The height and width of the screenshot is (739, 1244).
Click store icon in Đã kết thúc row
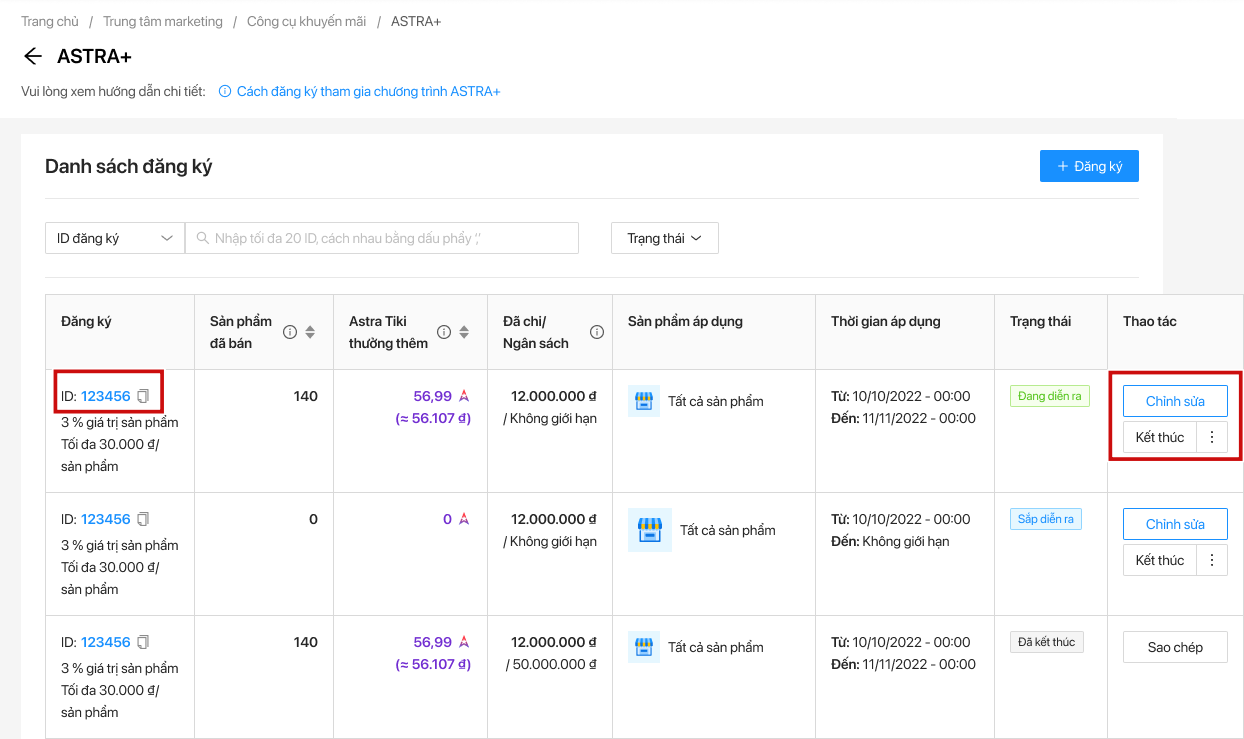[644, 647]
